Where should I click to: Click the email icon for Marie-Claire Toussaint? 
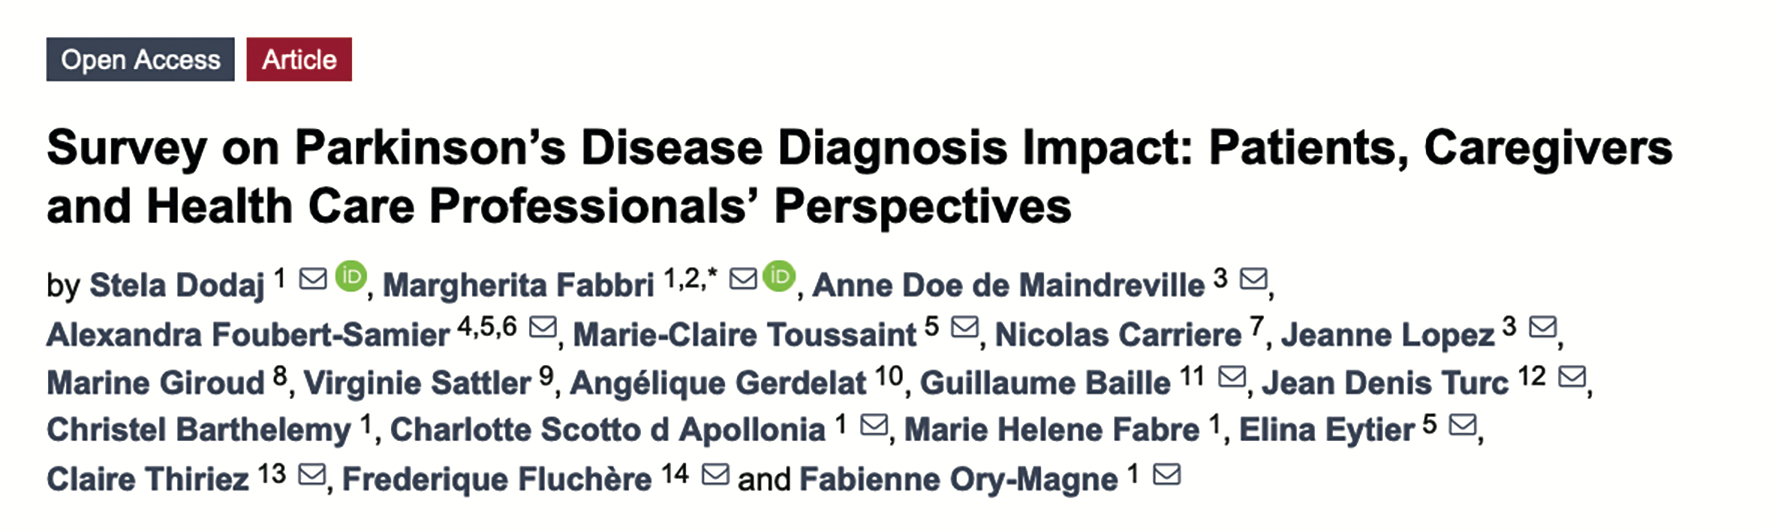pyautogui.click(x=964, y=327)
